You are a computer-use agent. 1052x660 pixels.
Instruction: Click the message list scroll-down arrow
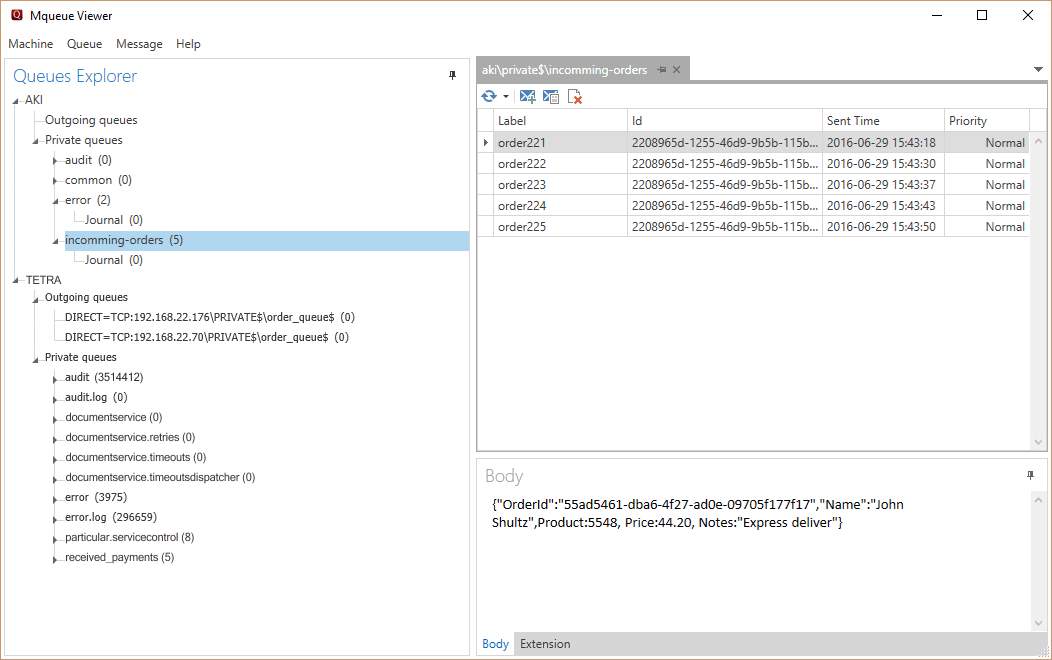pyautogui.click(x=1038, y=442)
